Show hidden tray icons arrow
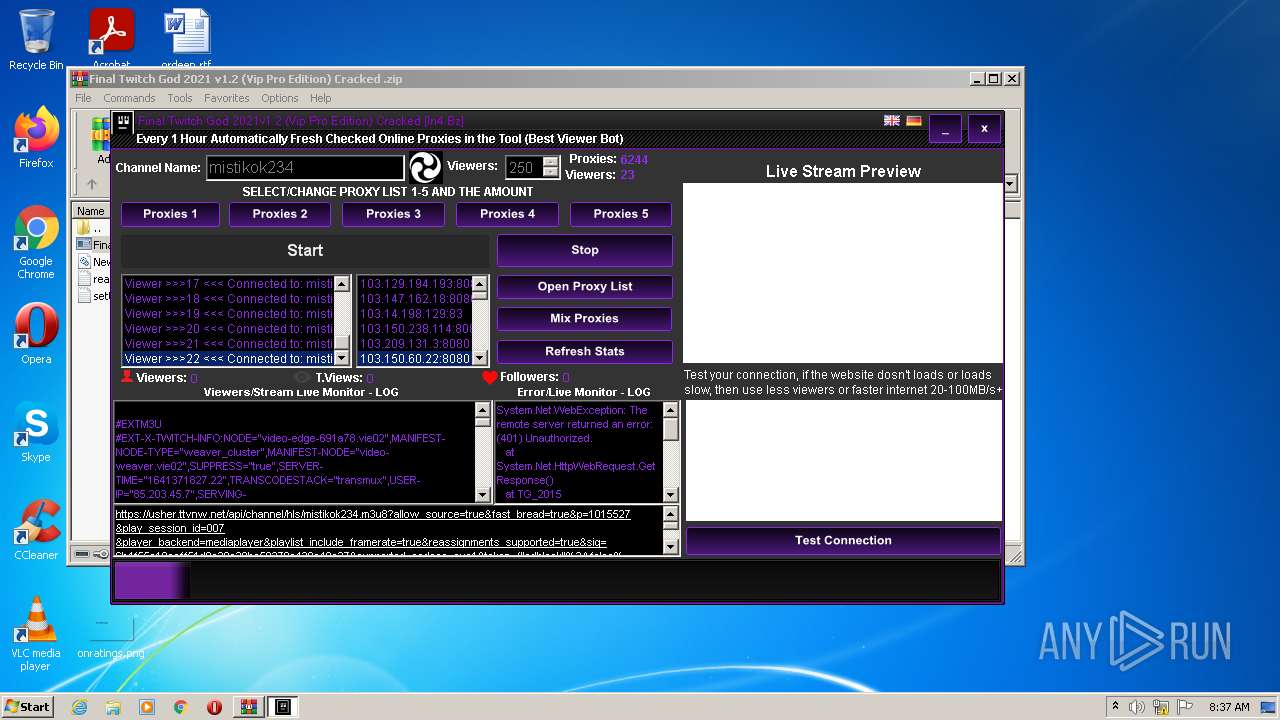Image resolution: width=1280 pixels, height=720 pixels. 1114,707
